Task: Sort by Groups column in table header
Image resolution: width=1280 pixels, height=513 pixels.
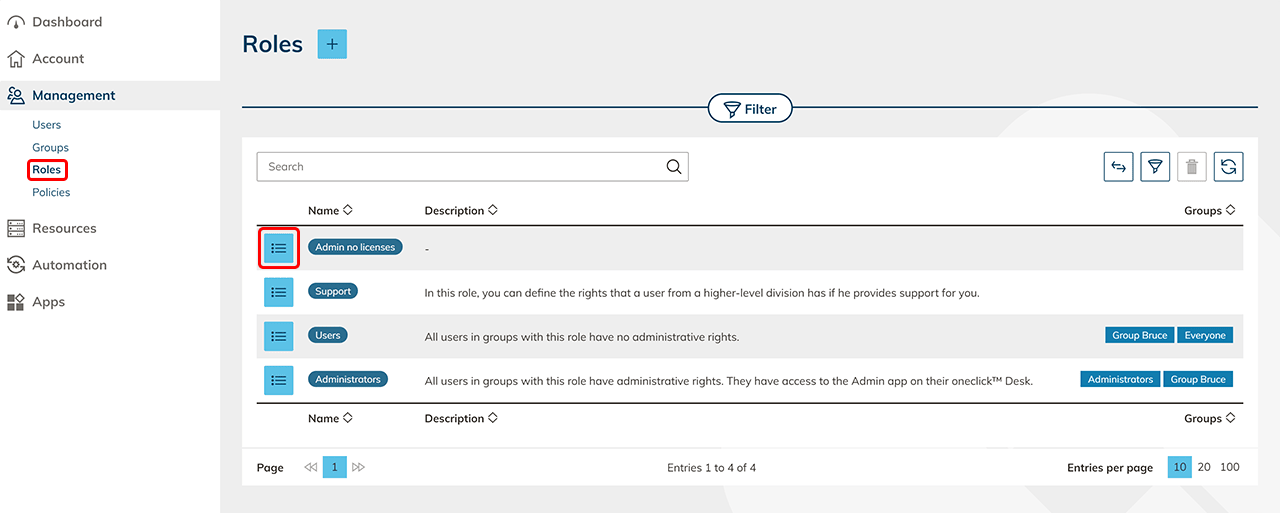Action: tap(1209, 211)
